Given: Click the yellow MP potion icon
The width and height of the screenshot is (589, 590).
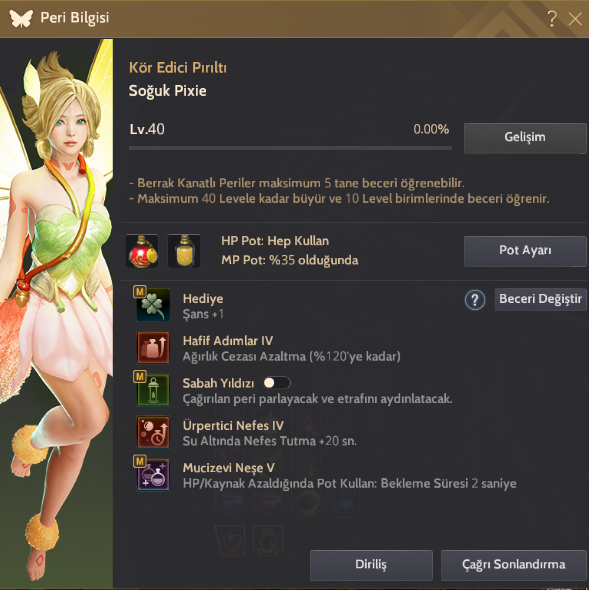Looking at the screenshot, I should (184, 251).
